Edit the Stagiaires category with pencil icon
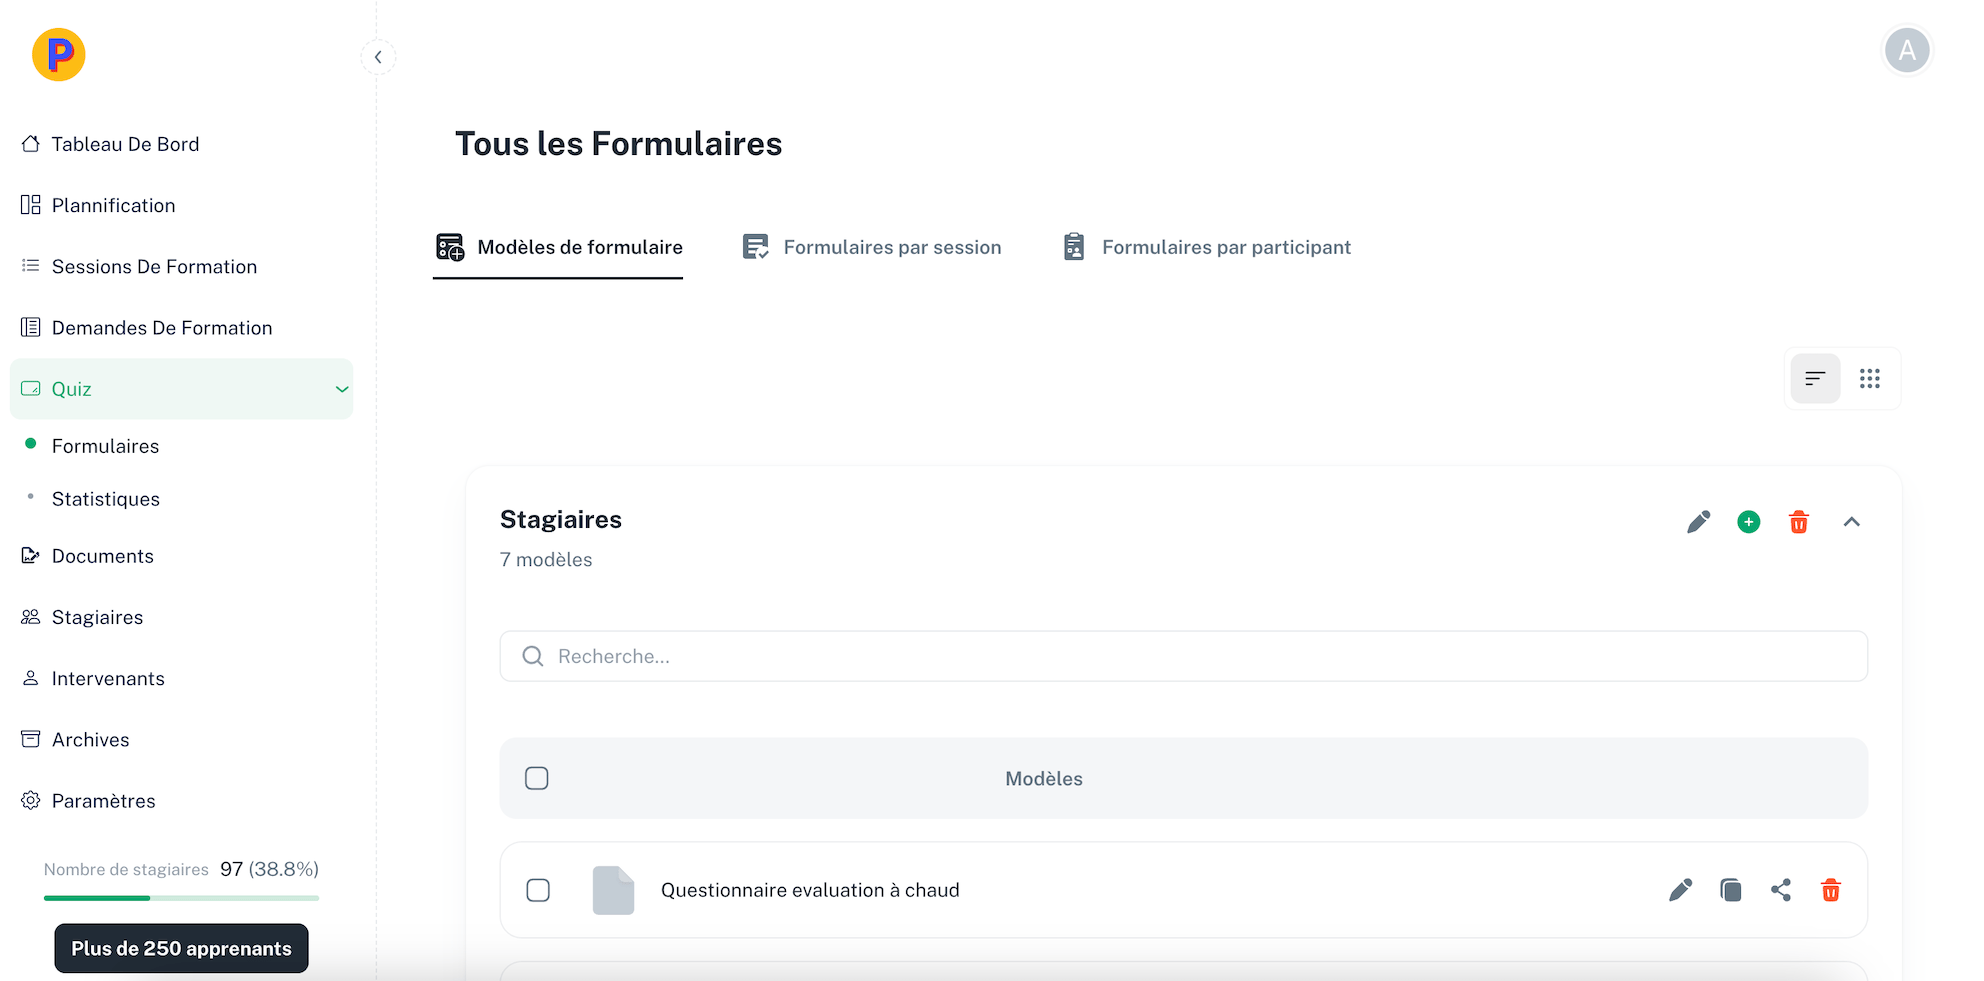1984x981 pixels. [1698, 522]
